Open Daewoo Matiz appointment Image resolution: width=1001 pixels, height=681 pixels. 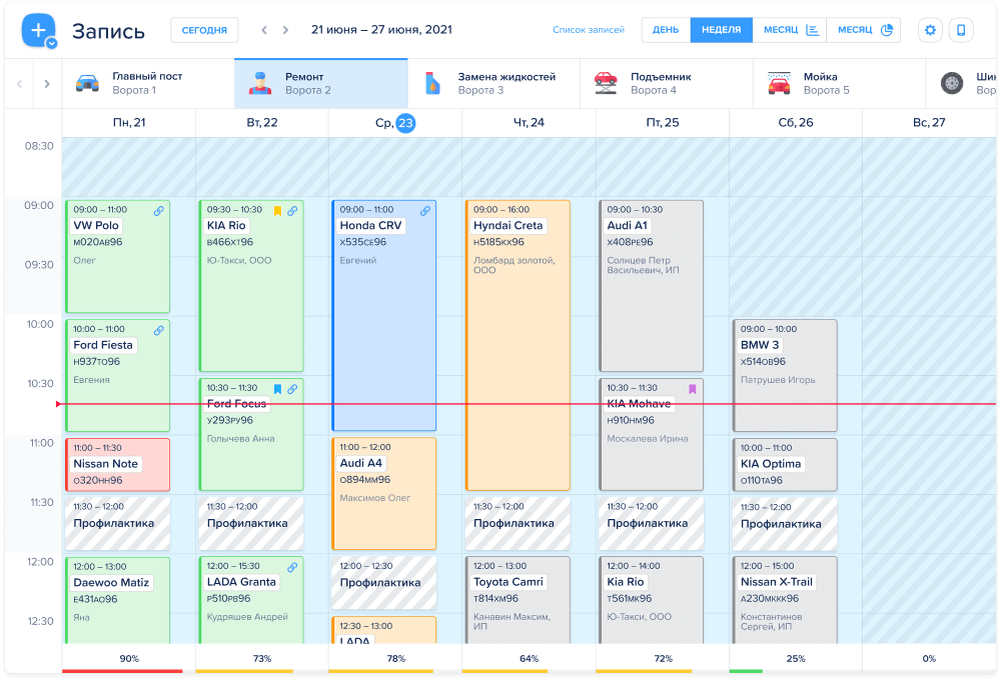click(117, 600)
